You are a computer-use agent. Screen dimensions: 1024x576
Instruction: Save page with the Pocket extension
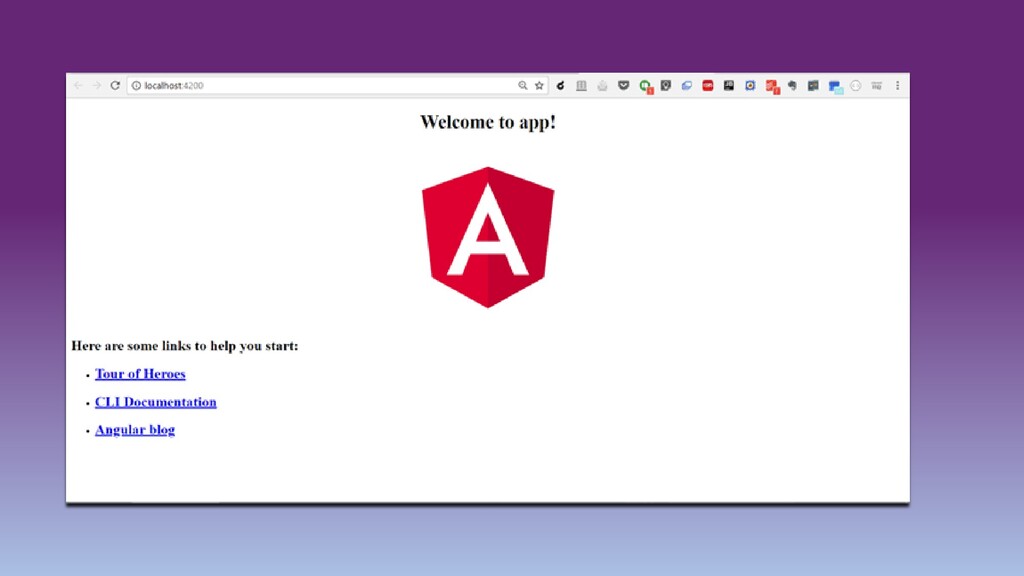[x=624, y=86]
